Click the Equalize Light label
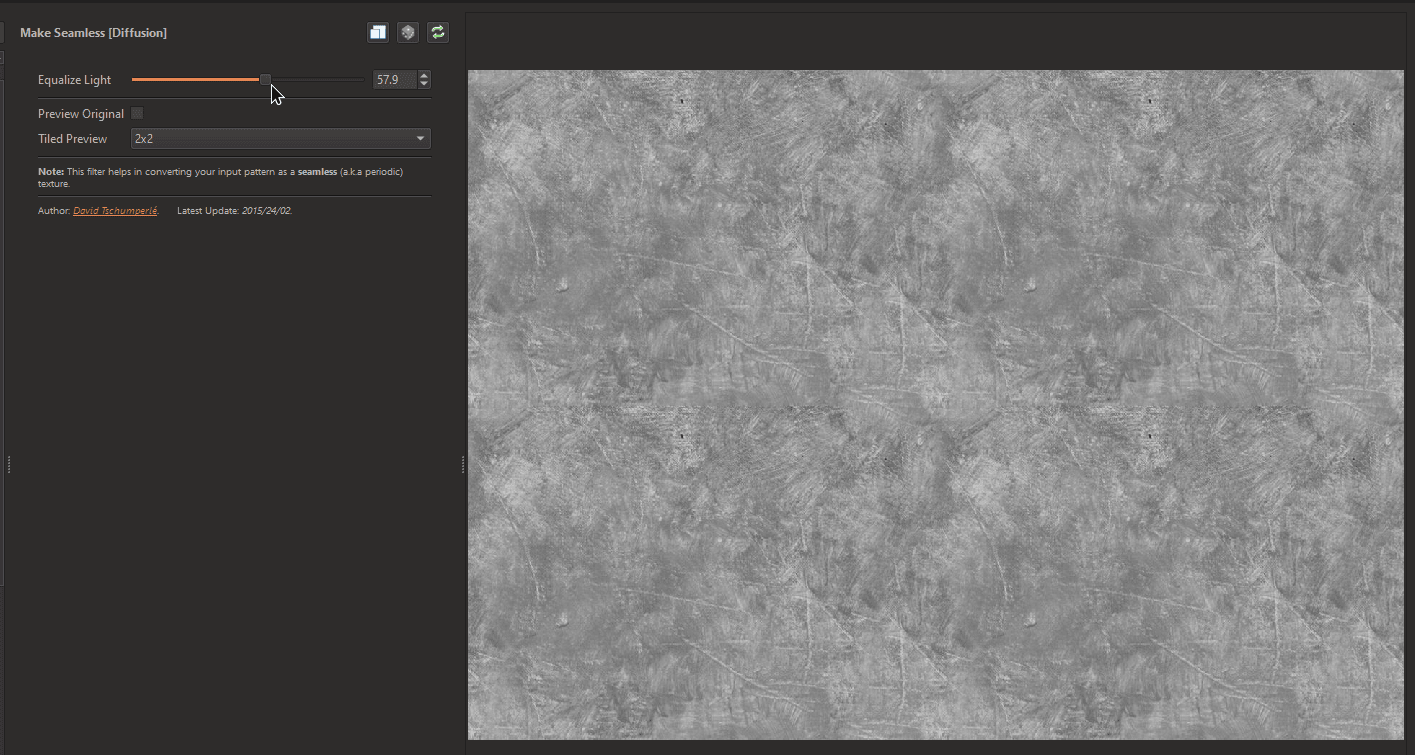The image size is (1415, 755). click(x=74, y=80)
